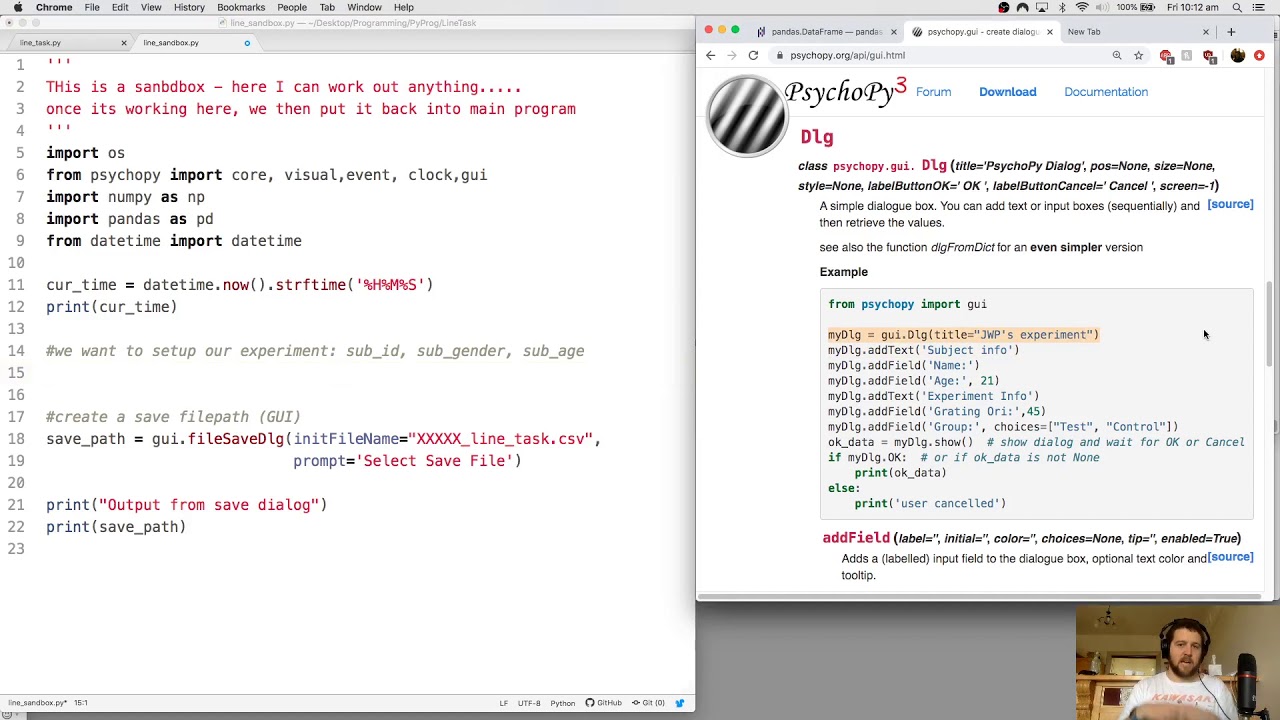The image size is (1280, 720).
Task: Open the [source] link for Dlg class
Action: pos(1230,205)
